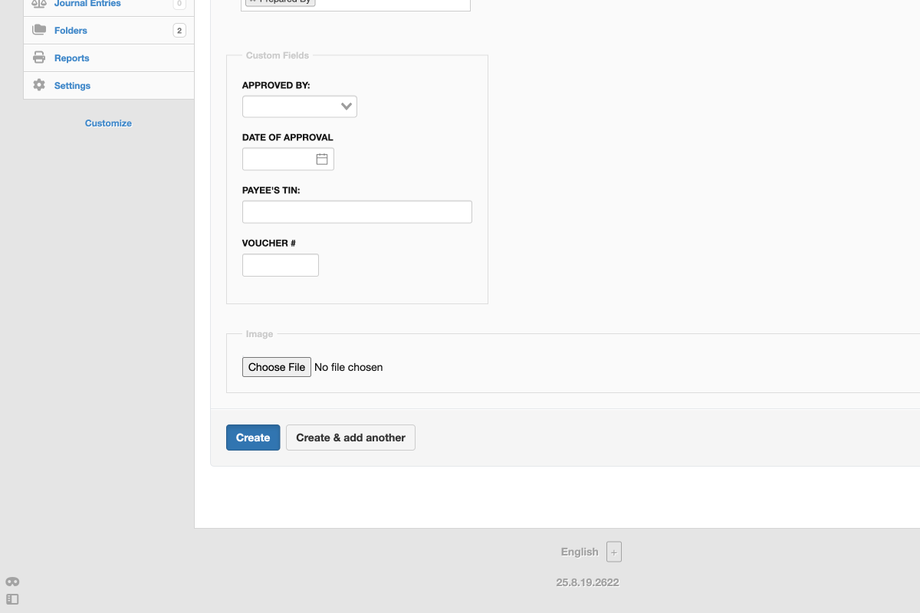Click the Reports printer icon
The height and width of the screenshot is (613, 920).
click(x=39, y=58)
